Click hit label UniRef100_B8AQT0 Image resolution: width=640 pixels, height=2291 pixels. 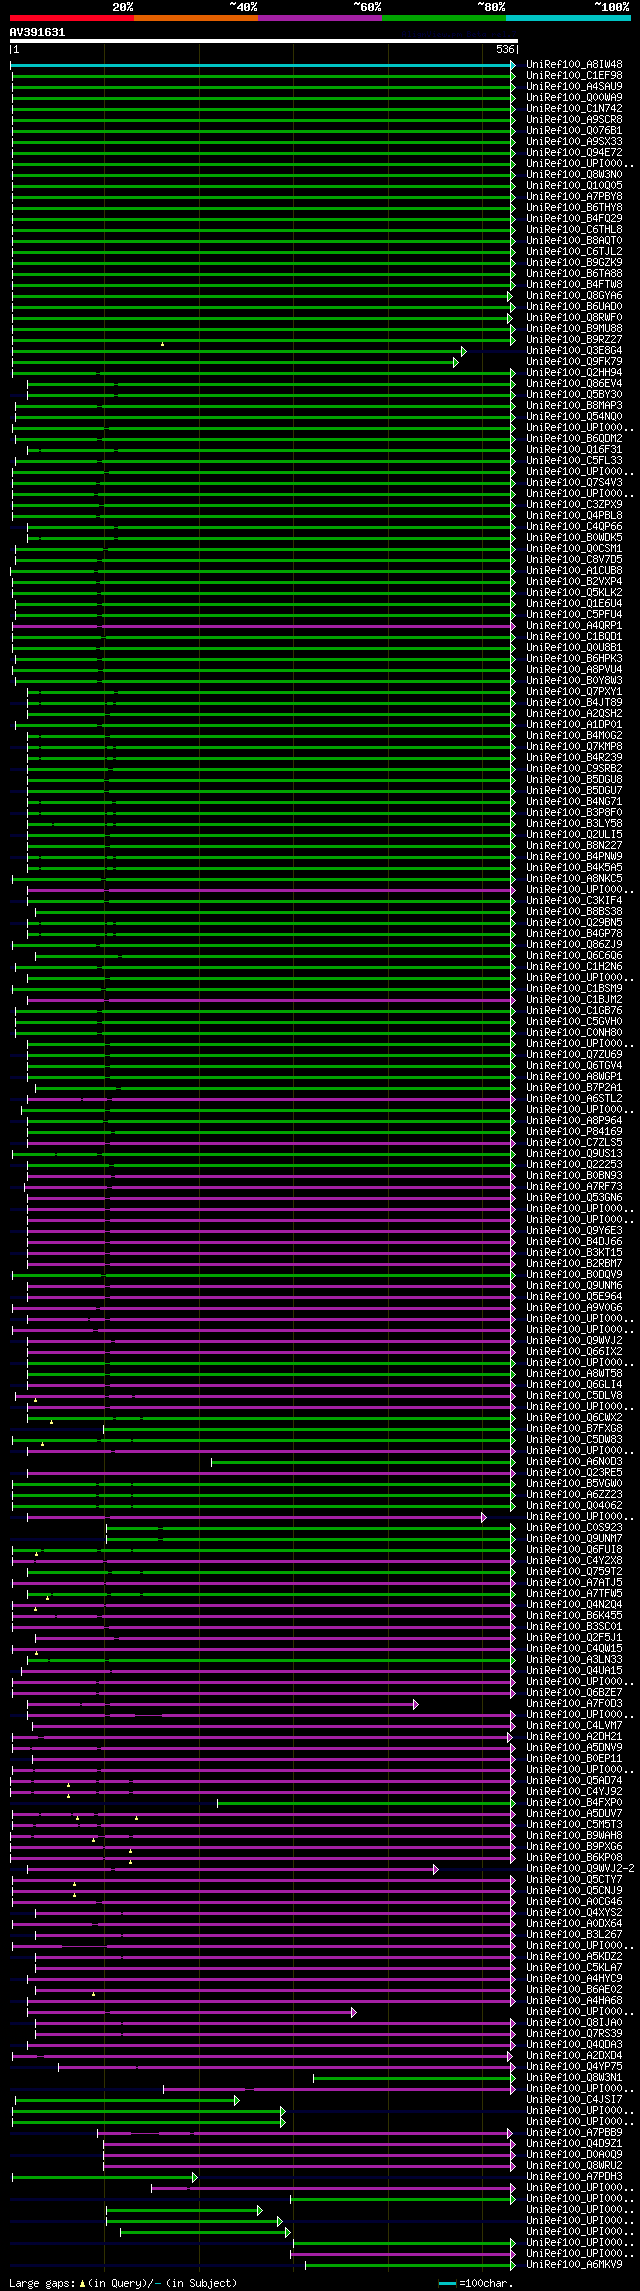coord(574,241)
